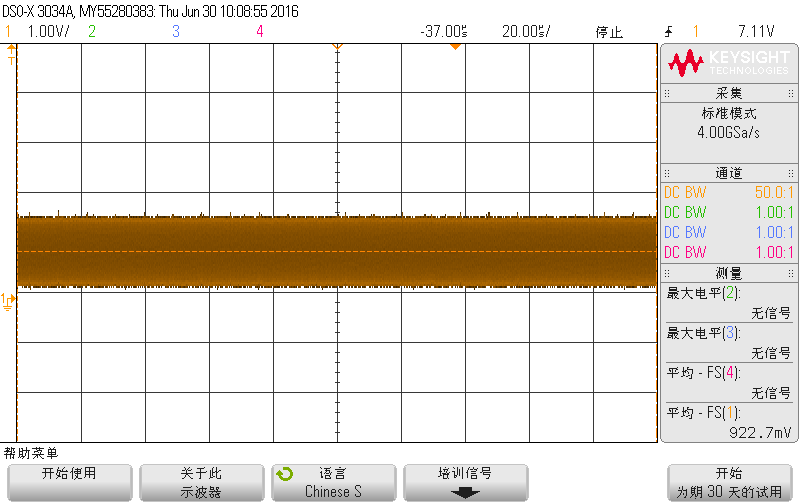Click the 语言 Chinese S softkey
This screenshot has width=800, height=503.
click(x=334, y=483)
